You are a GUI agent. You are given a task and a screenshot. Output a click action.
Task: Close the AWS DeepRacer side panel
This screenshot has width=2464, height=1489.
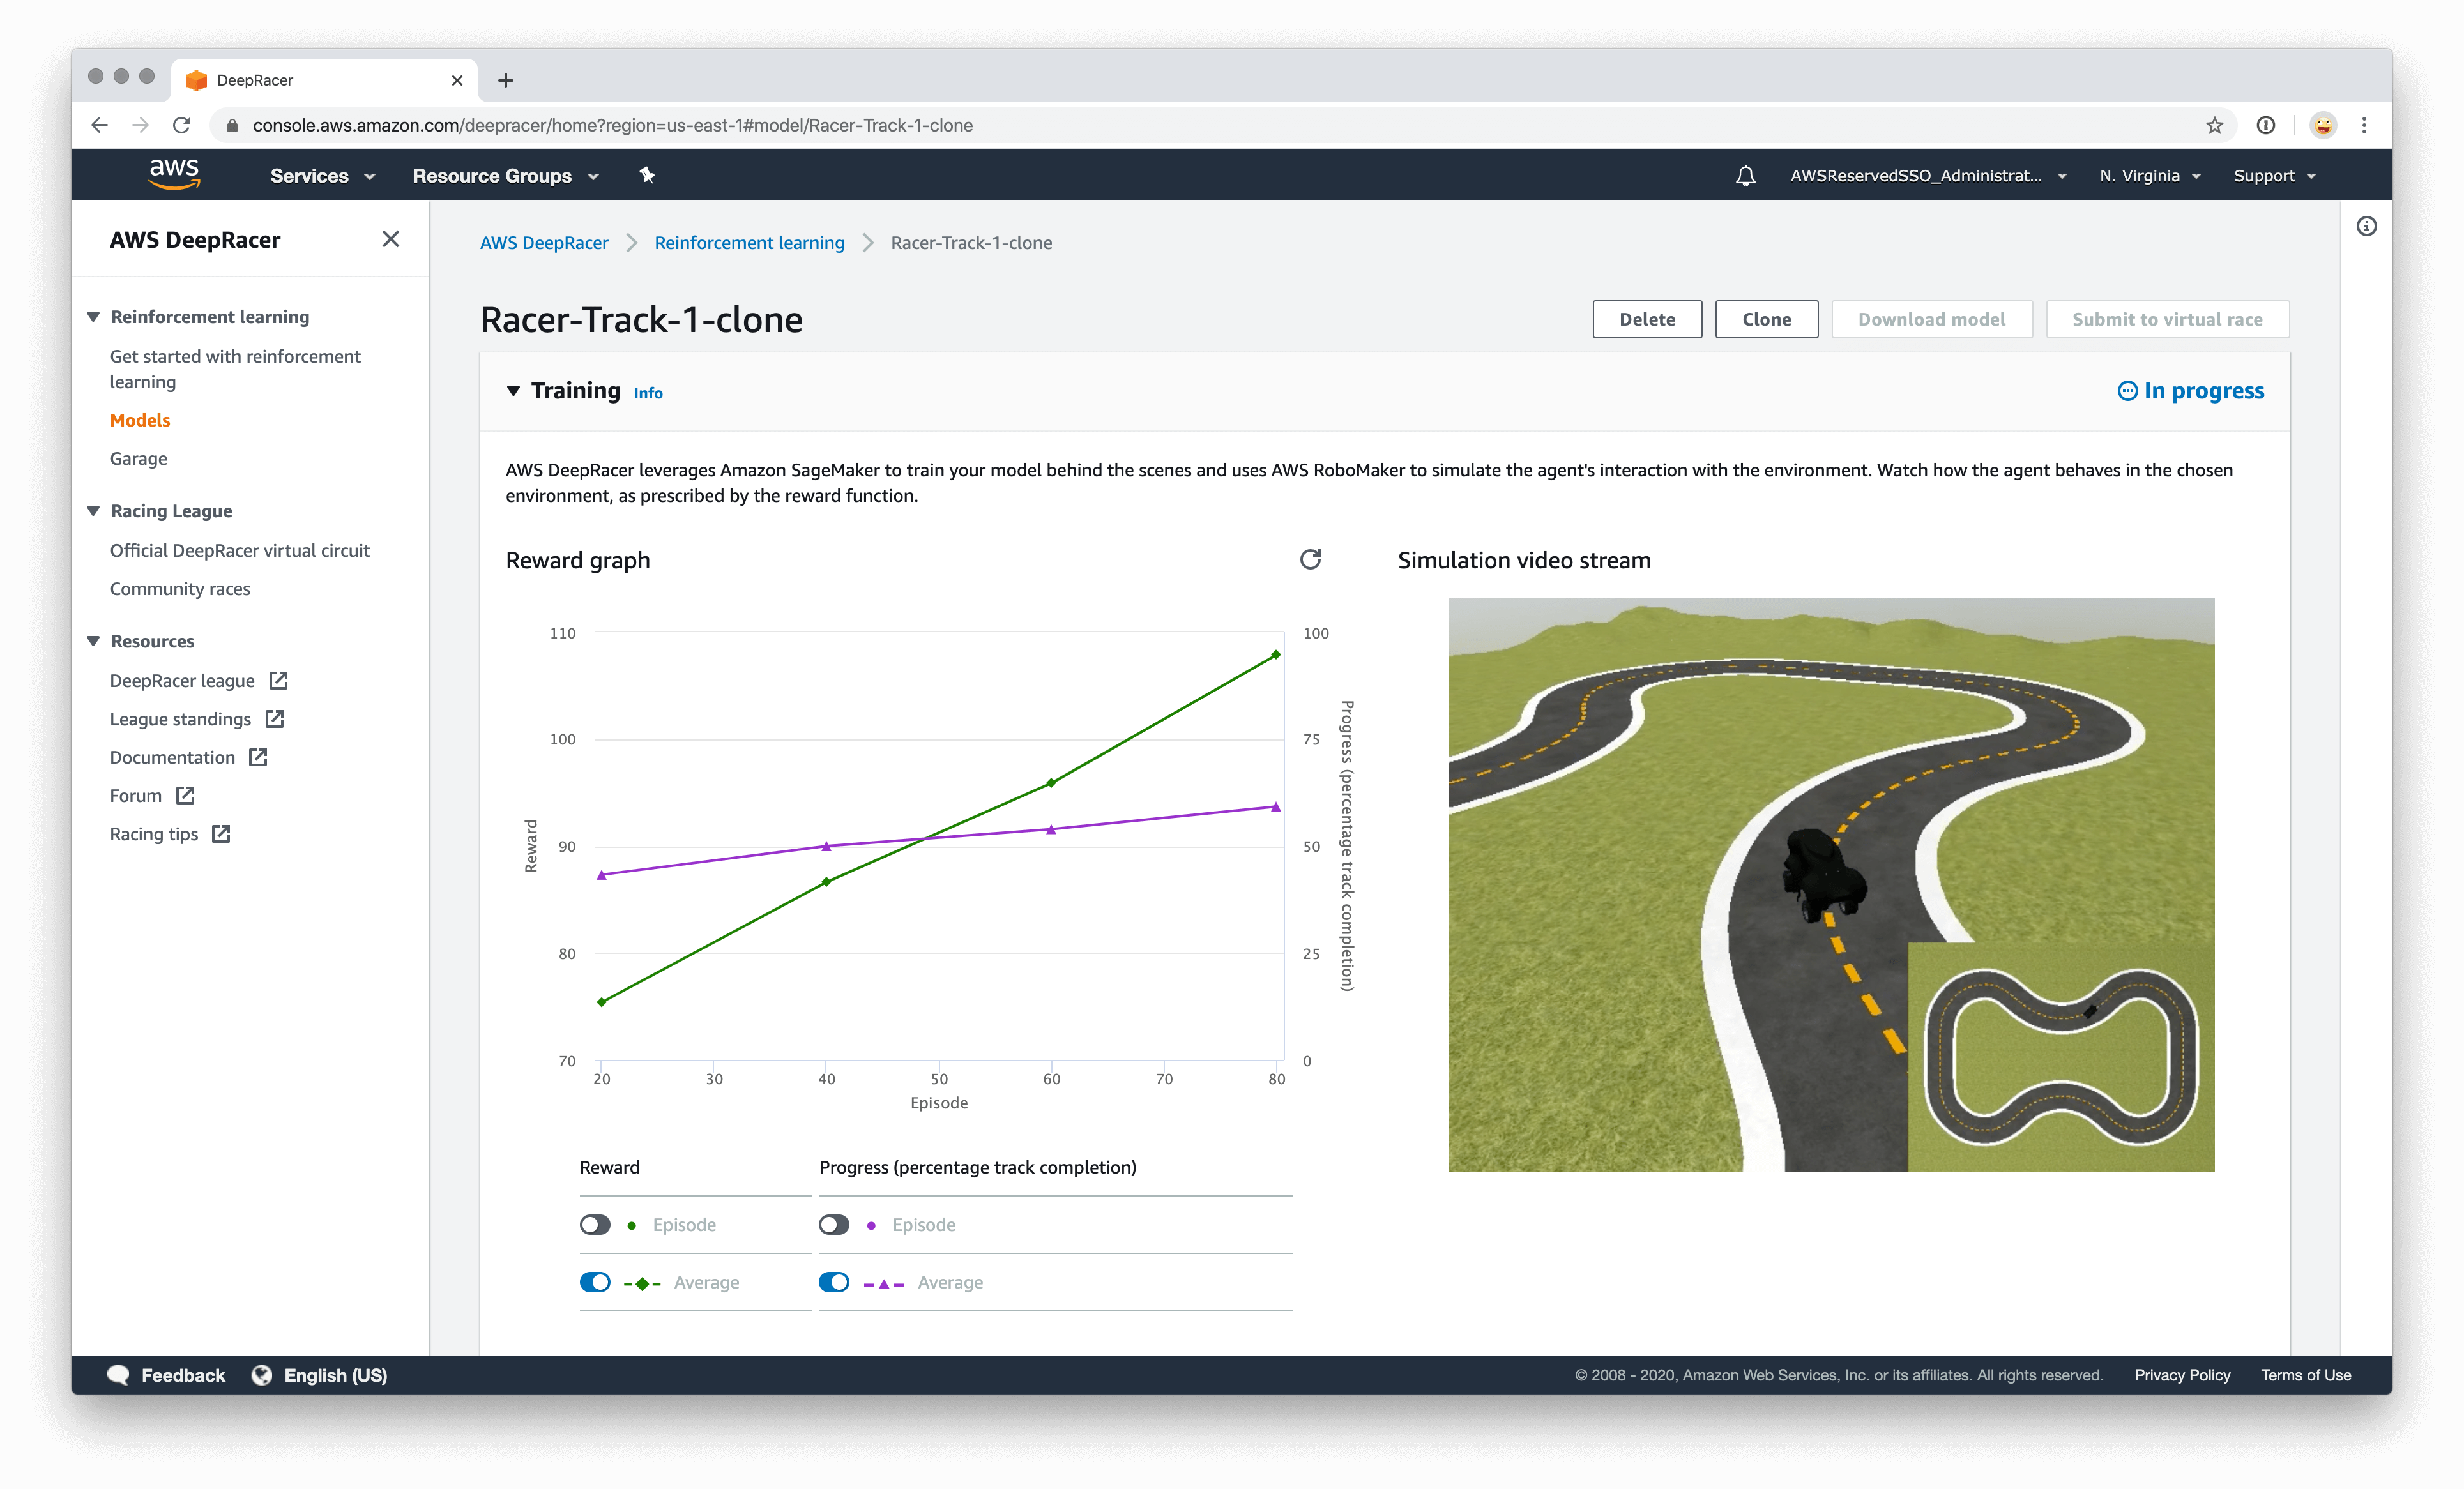point(391,239)
